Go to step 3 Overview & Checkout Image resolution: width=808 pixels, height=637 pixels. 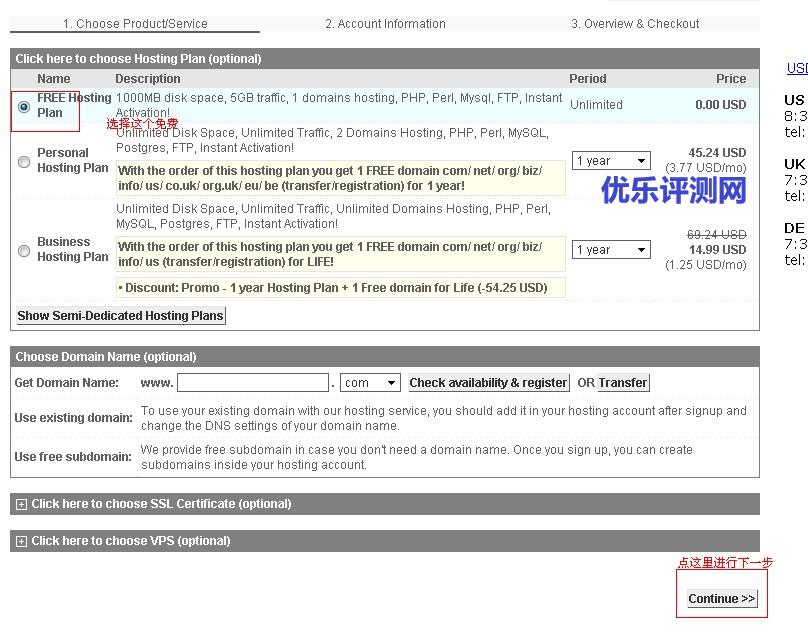tap(635, 24)
